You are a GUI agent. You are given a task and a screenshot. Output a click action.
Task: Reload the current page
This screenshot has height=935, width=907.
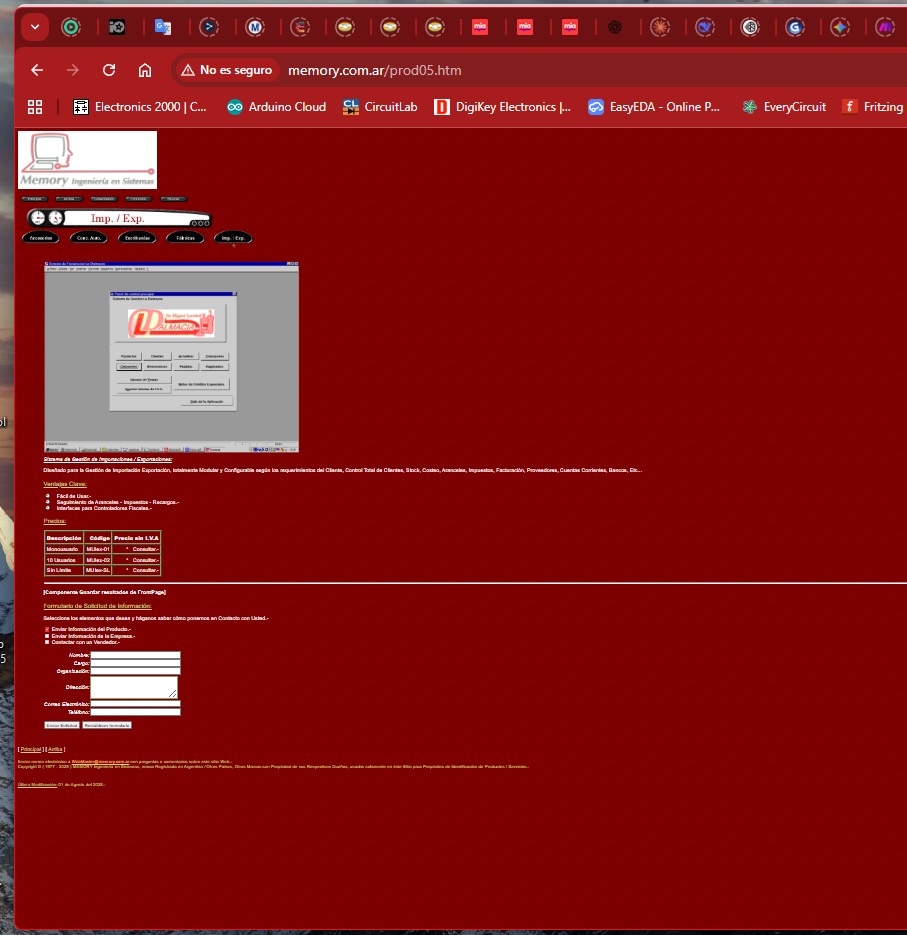click(x=109, y=70)
